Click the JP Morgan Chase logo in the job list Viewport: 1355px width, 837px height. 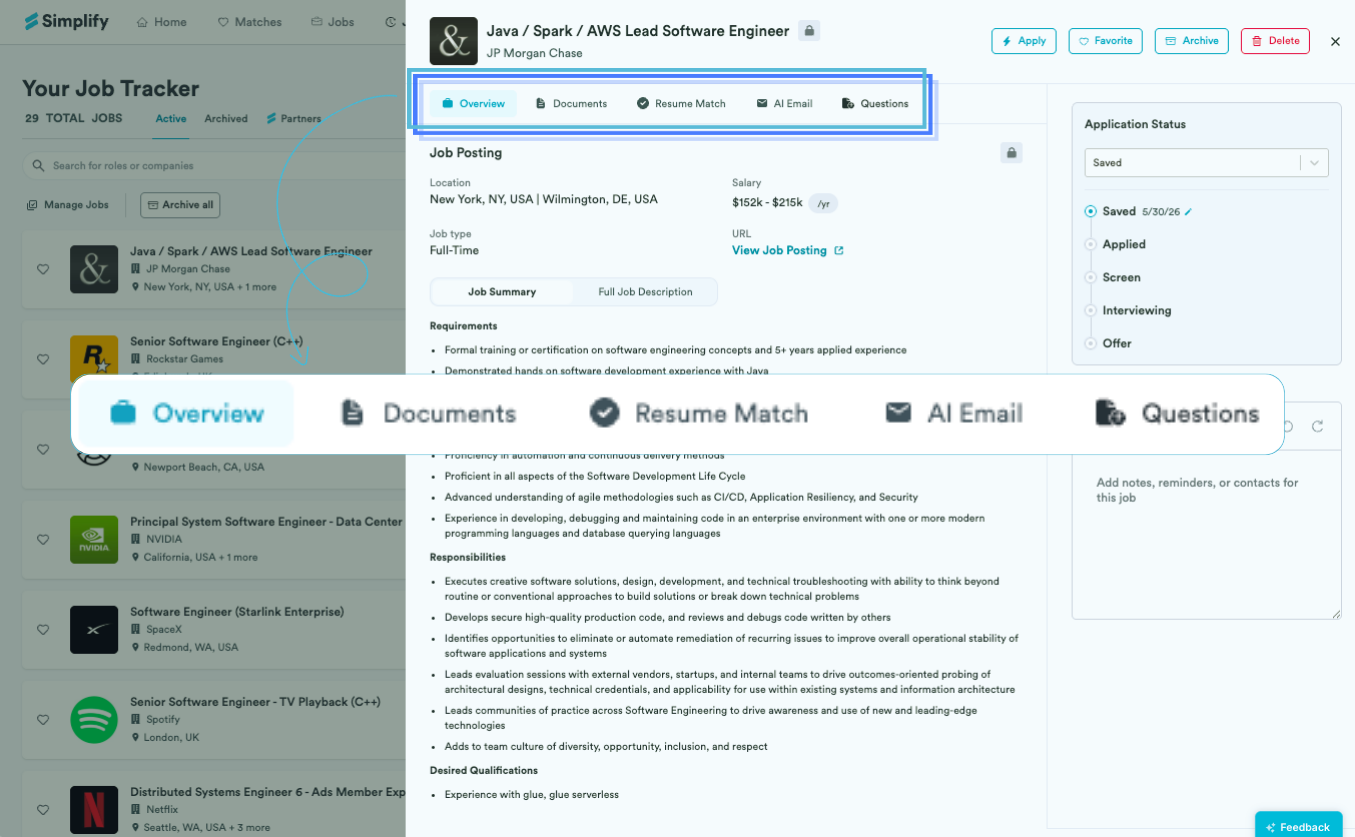coord(94,269)
